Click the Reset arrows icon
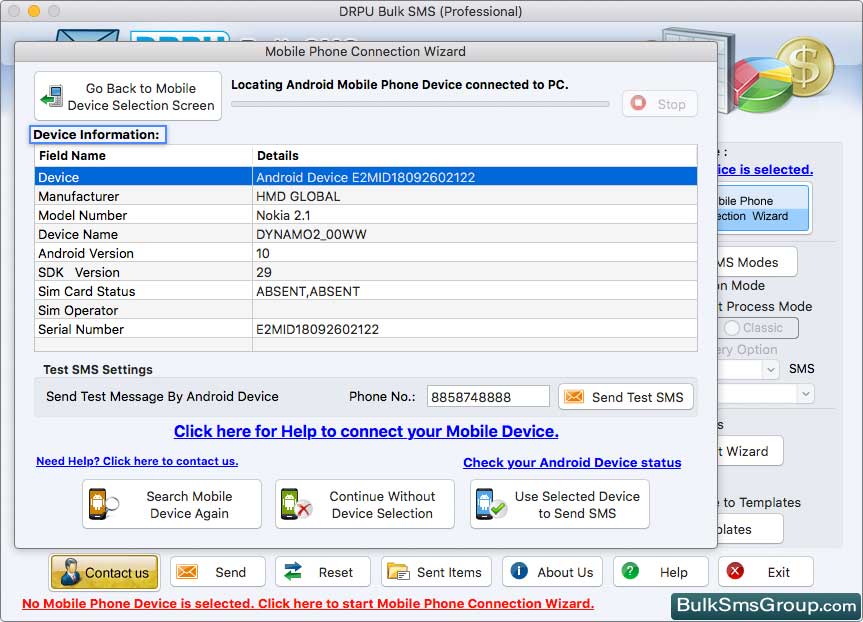The height and width of the screenshot is (622, 863). tap(293, 571)
